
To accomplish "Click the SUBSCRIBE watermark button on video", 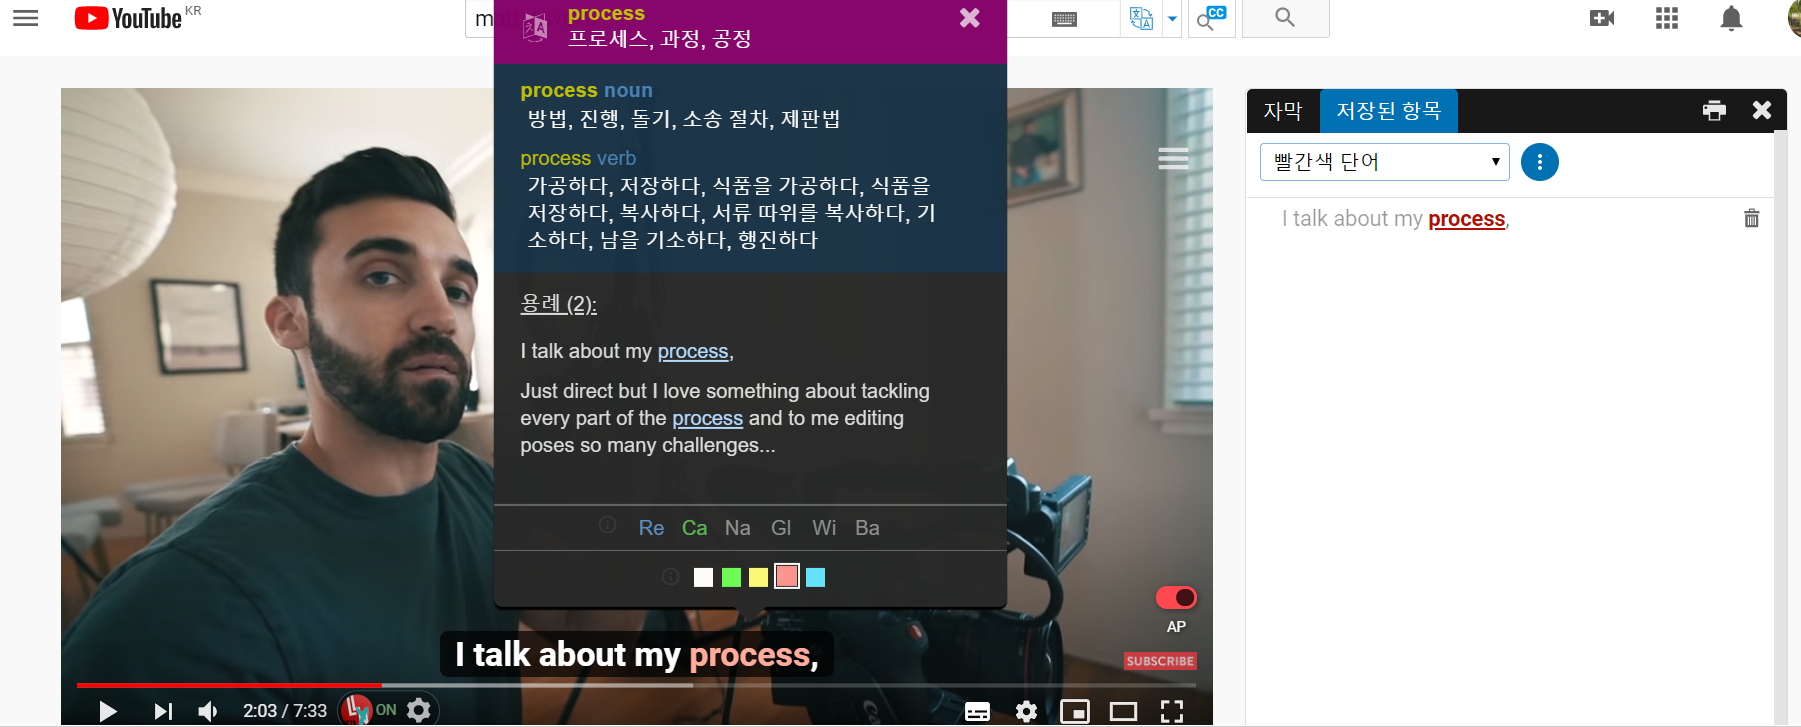I will click(x=1160, y=661).
